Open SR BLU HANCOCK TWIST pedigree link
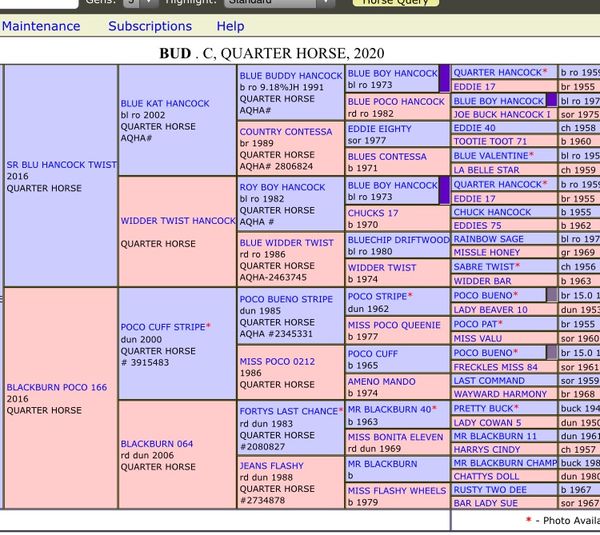Viewport: 600px width, 535px height. (x=62, y=165)
